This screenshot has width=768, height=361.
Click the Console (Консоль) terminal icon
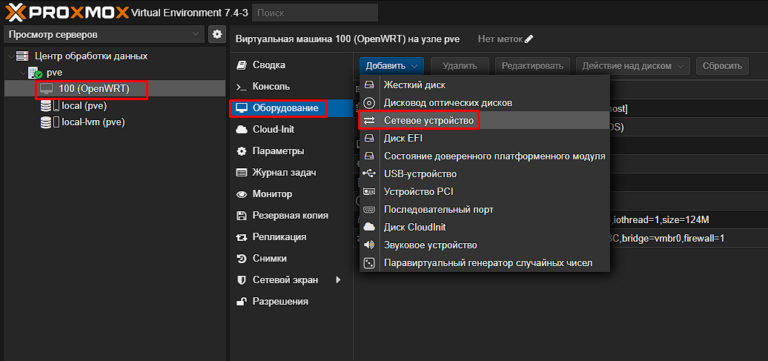(x=241, y=87)
